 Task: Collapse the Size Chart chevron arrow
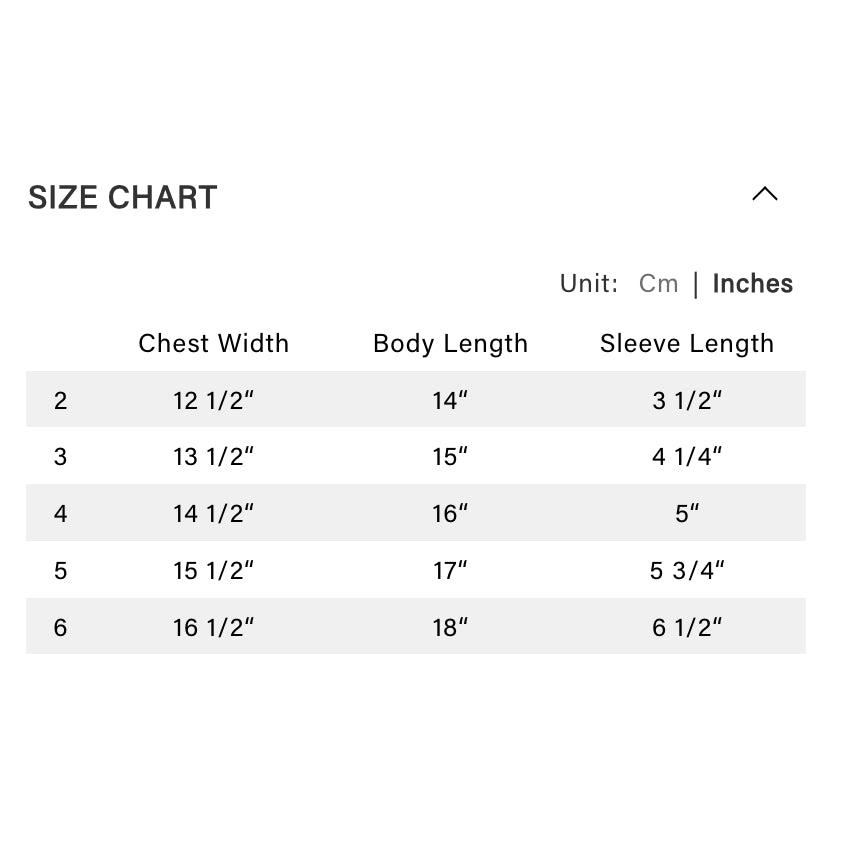click(765, 194)
